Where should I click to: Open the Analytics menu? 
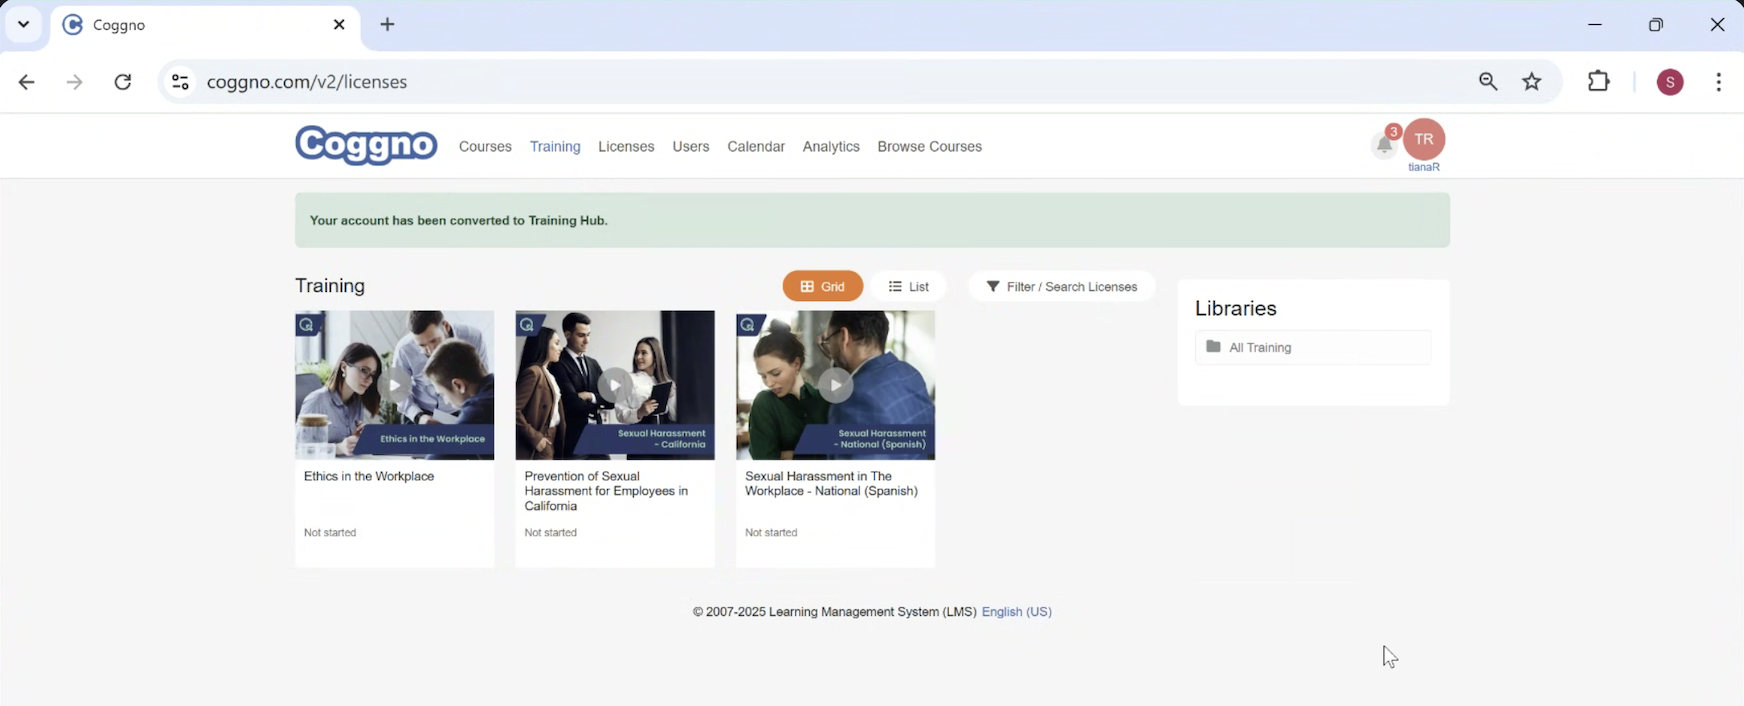pyautogui.click(x=831, y=146)
